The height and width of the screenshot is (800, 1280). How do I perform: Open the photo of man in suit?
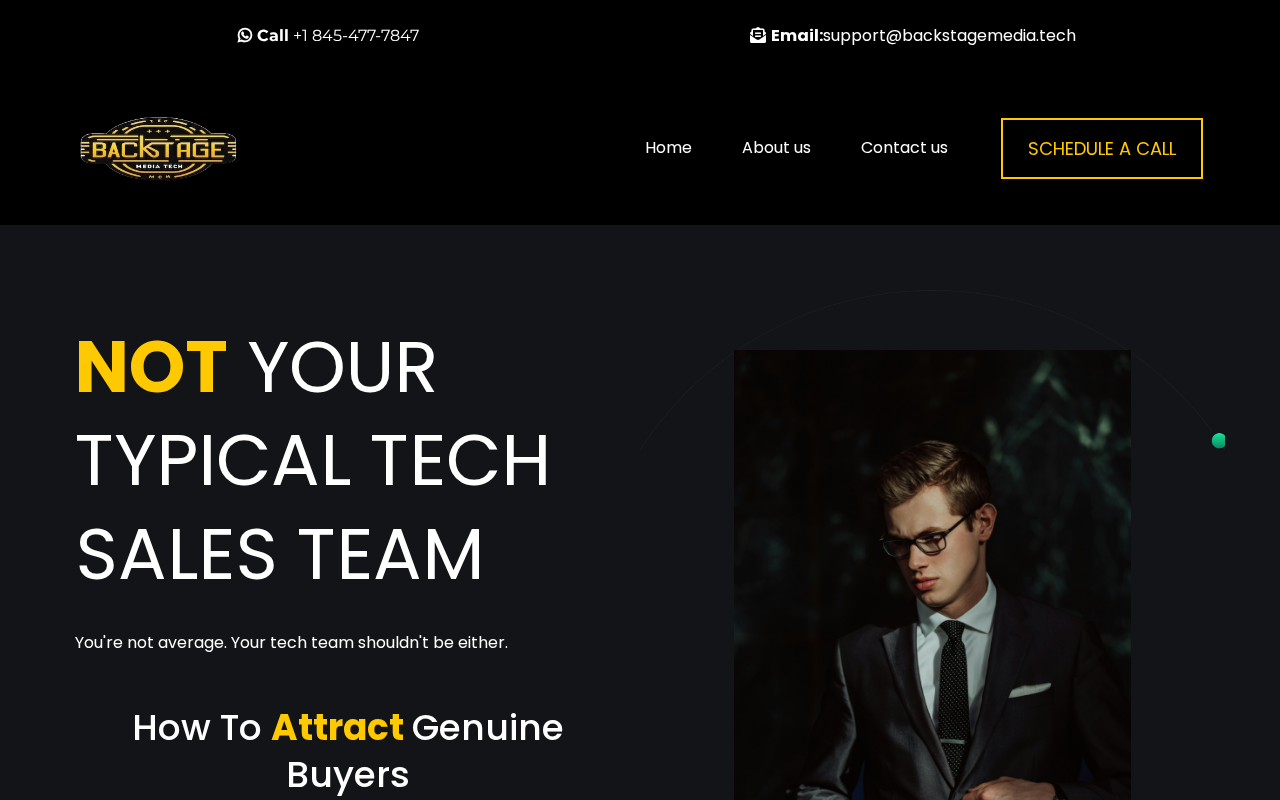coord(932,575)
